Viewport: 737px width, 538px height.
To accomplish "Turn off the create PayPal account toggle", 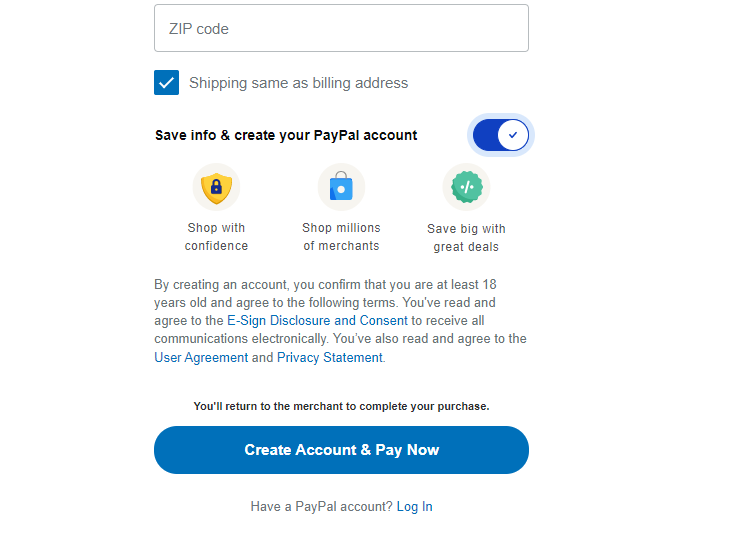I will point(501,135).
